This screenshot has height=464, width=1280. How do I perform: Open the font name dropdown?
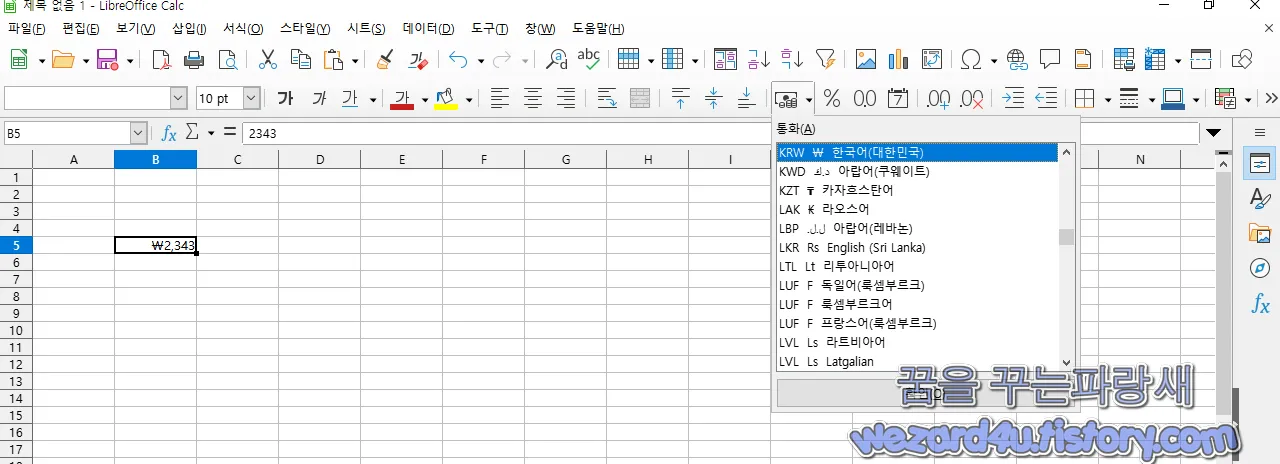pyautogui.click(x=179, y=98)
